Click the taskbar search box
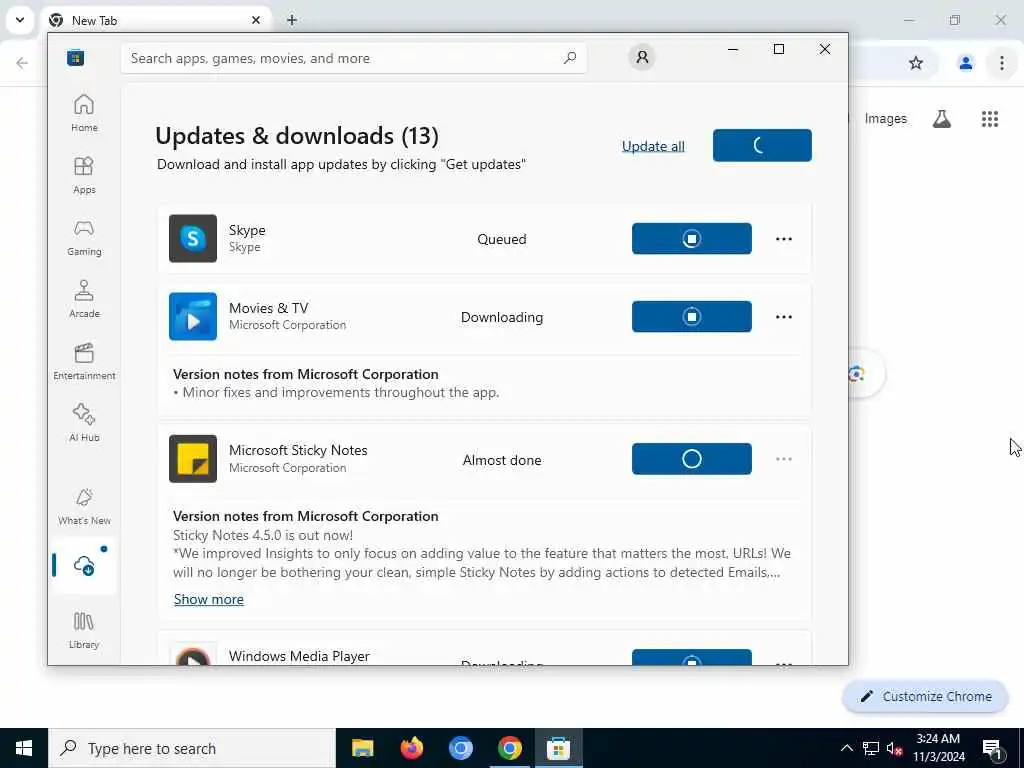 pos(192,748)
